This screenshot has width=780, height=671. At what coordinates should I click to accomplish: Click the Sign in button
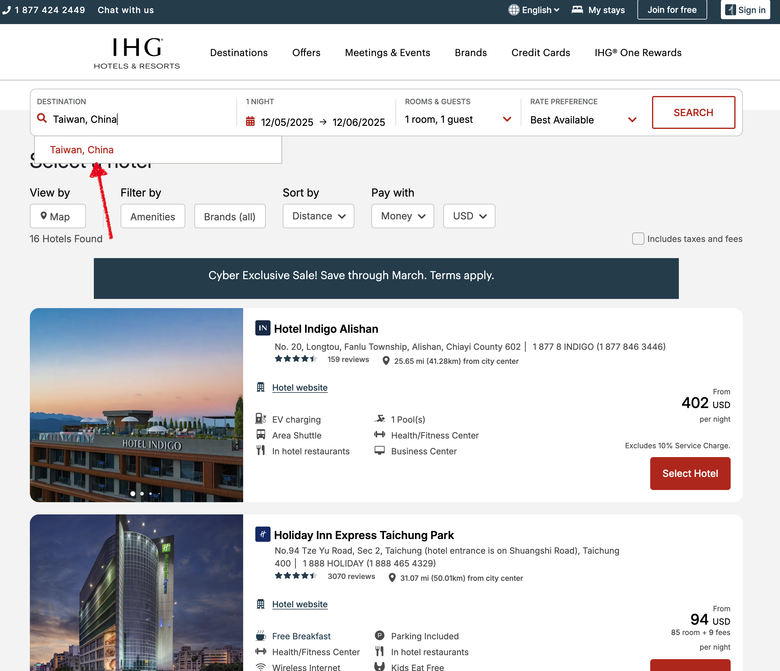tap(745, 10)
